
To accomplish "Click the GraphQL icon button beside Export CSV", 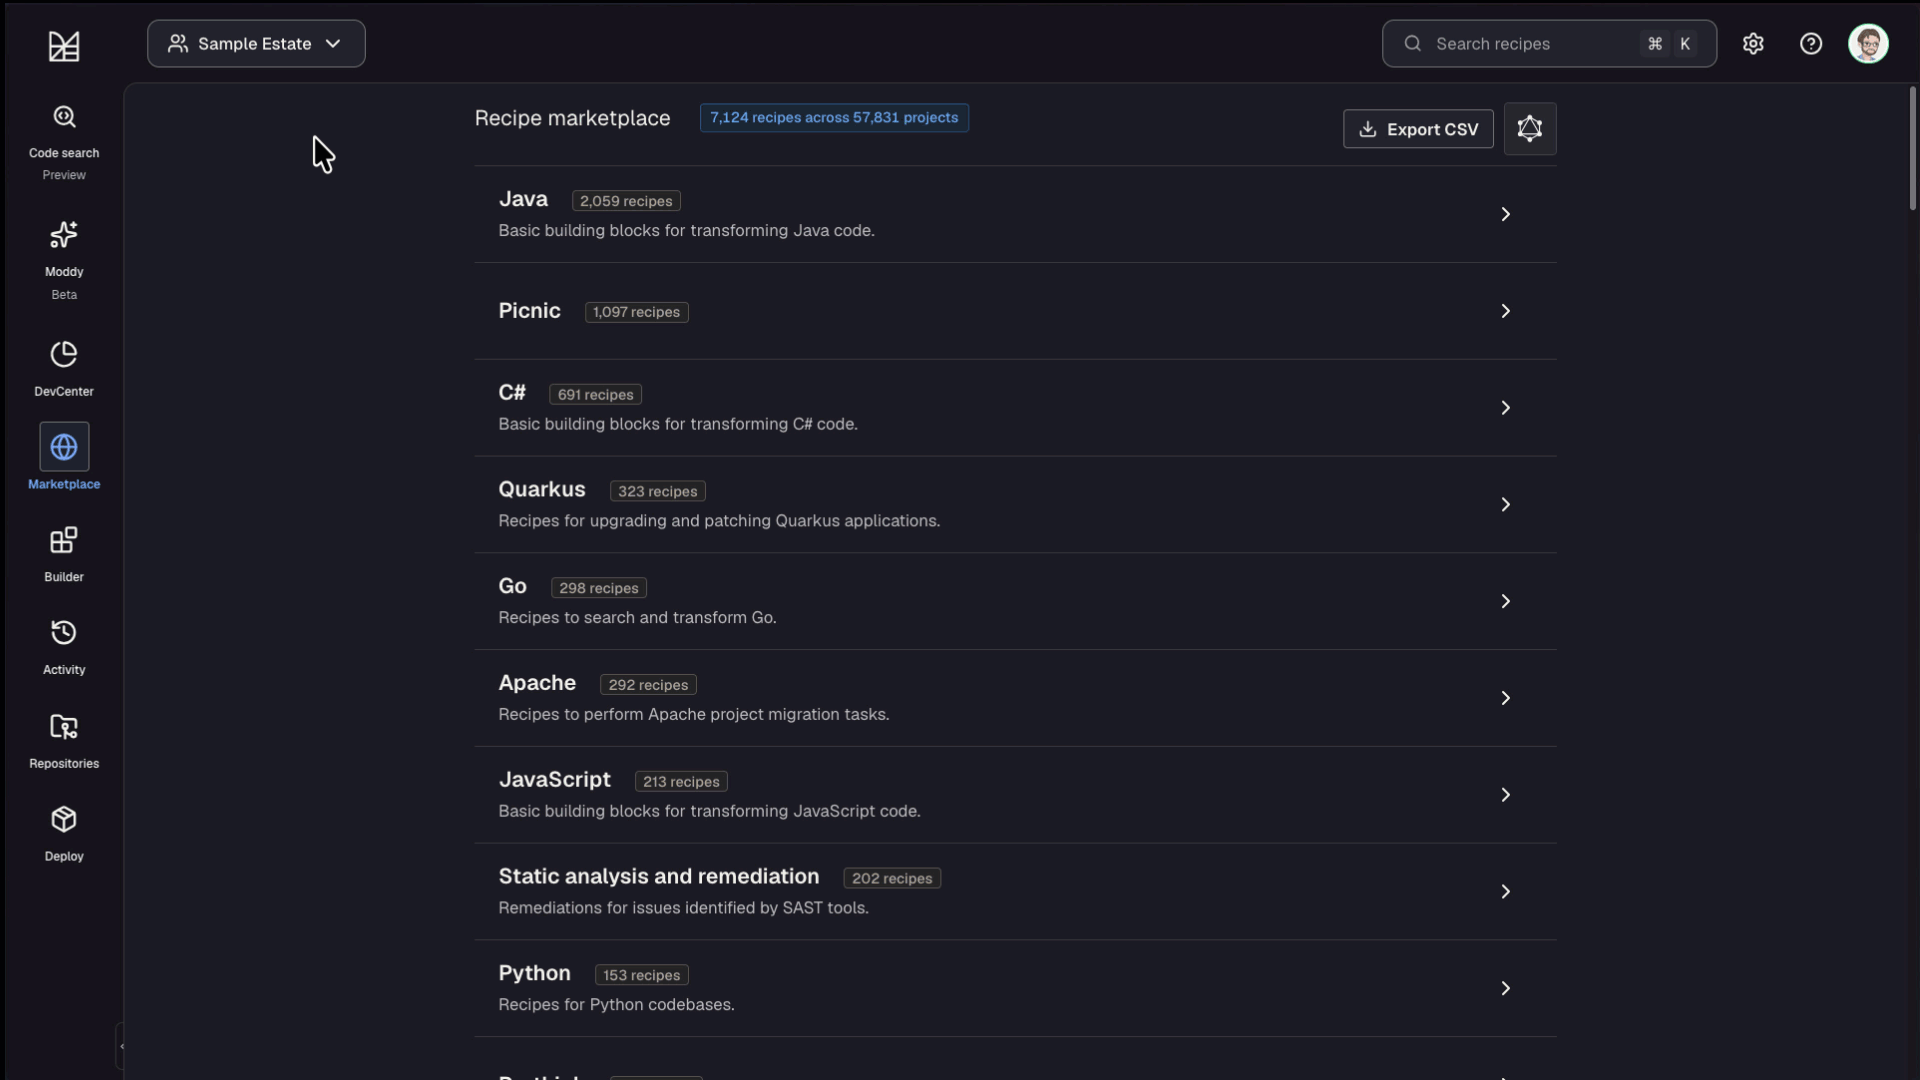I will tap(1530, 129).
